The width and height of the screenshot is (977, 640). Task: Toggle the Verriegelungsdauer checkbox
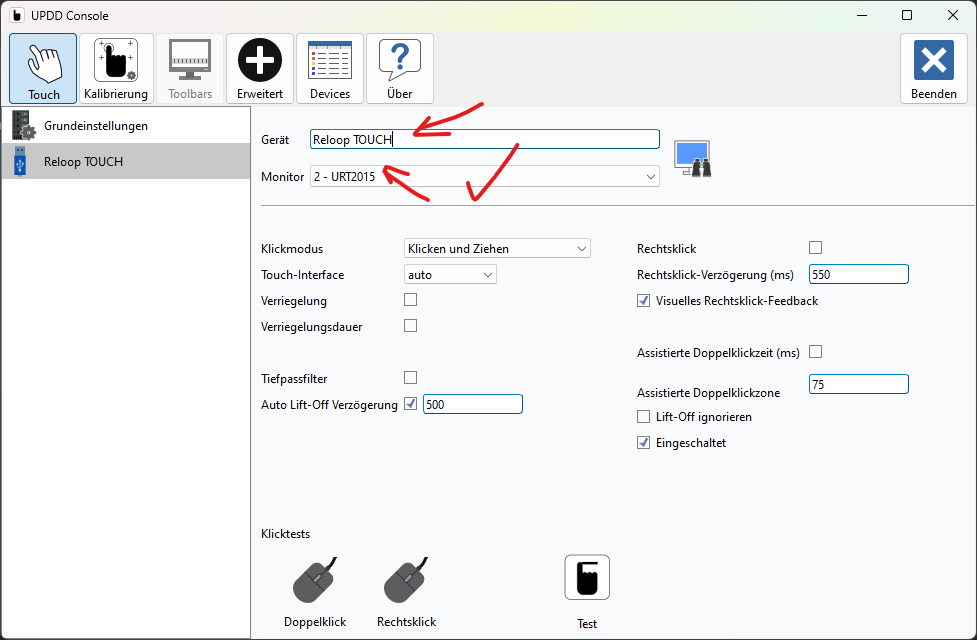(411, 326)
